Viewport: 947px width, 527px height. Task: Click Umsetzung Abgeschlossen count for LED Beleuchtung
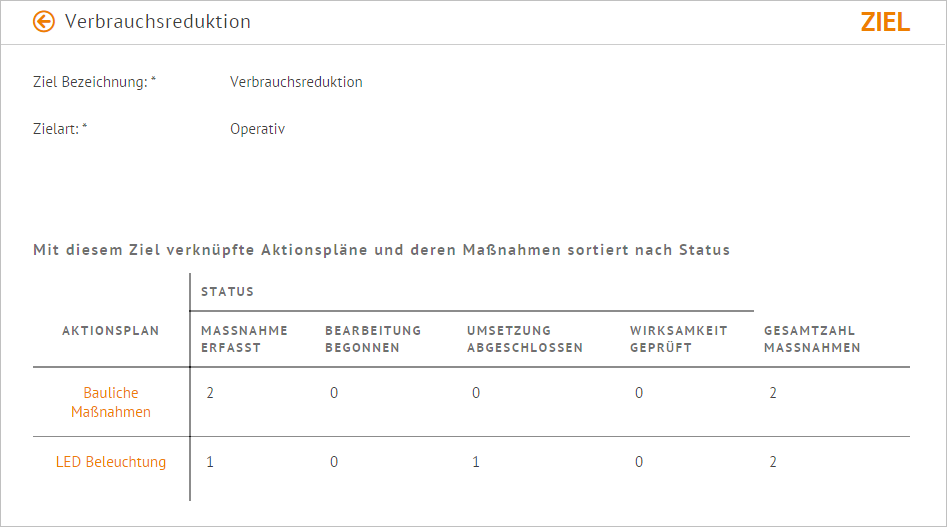[x=476, y=462]
